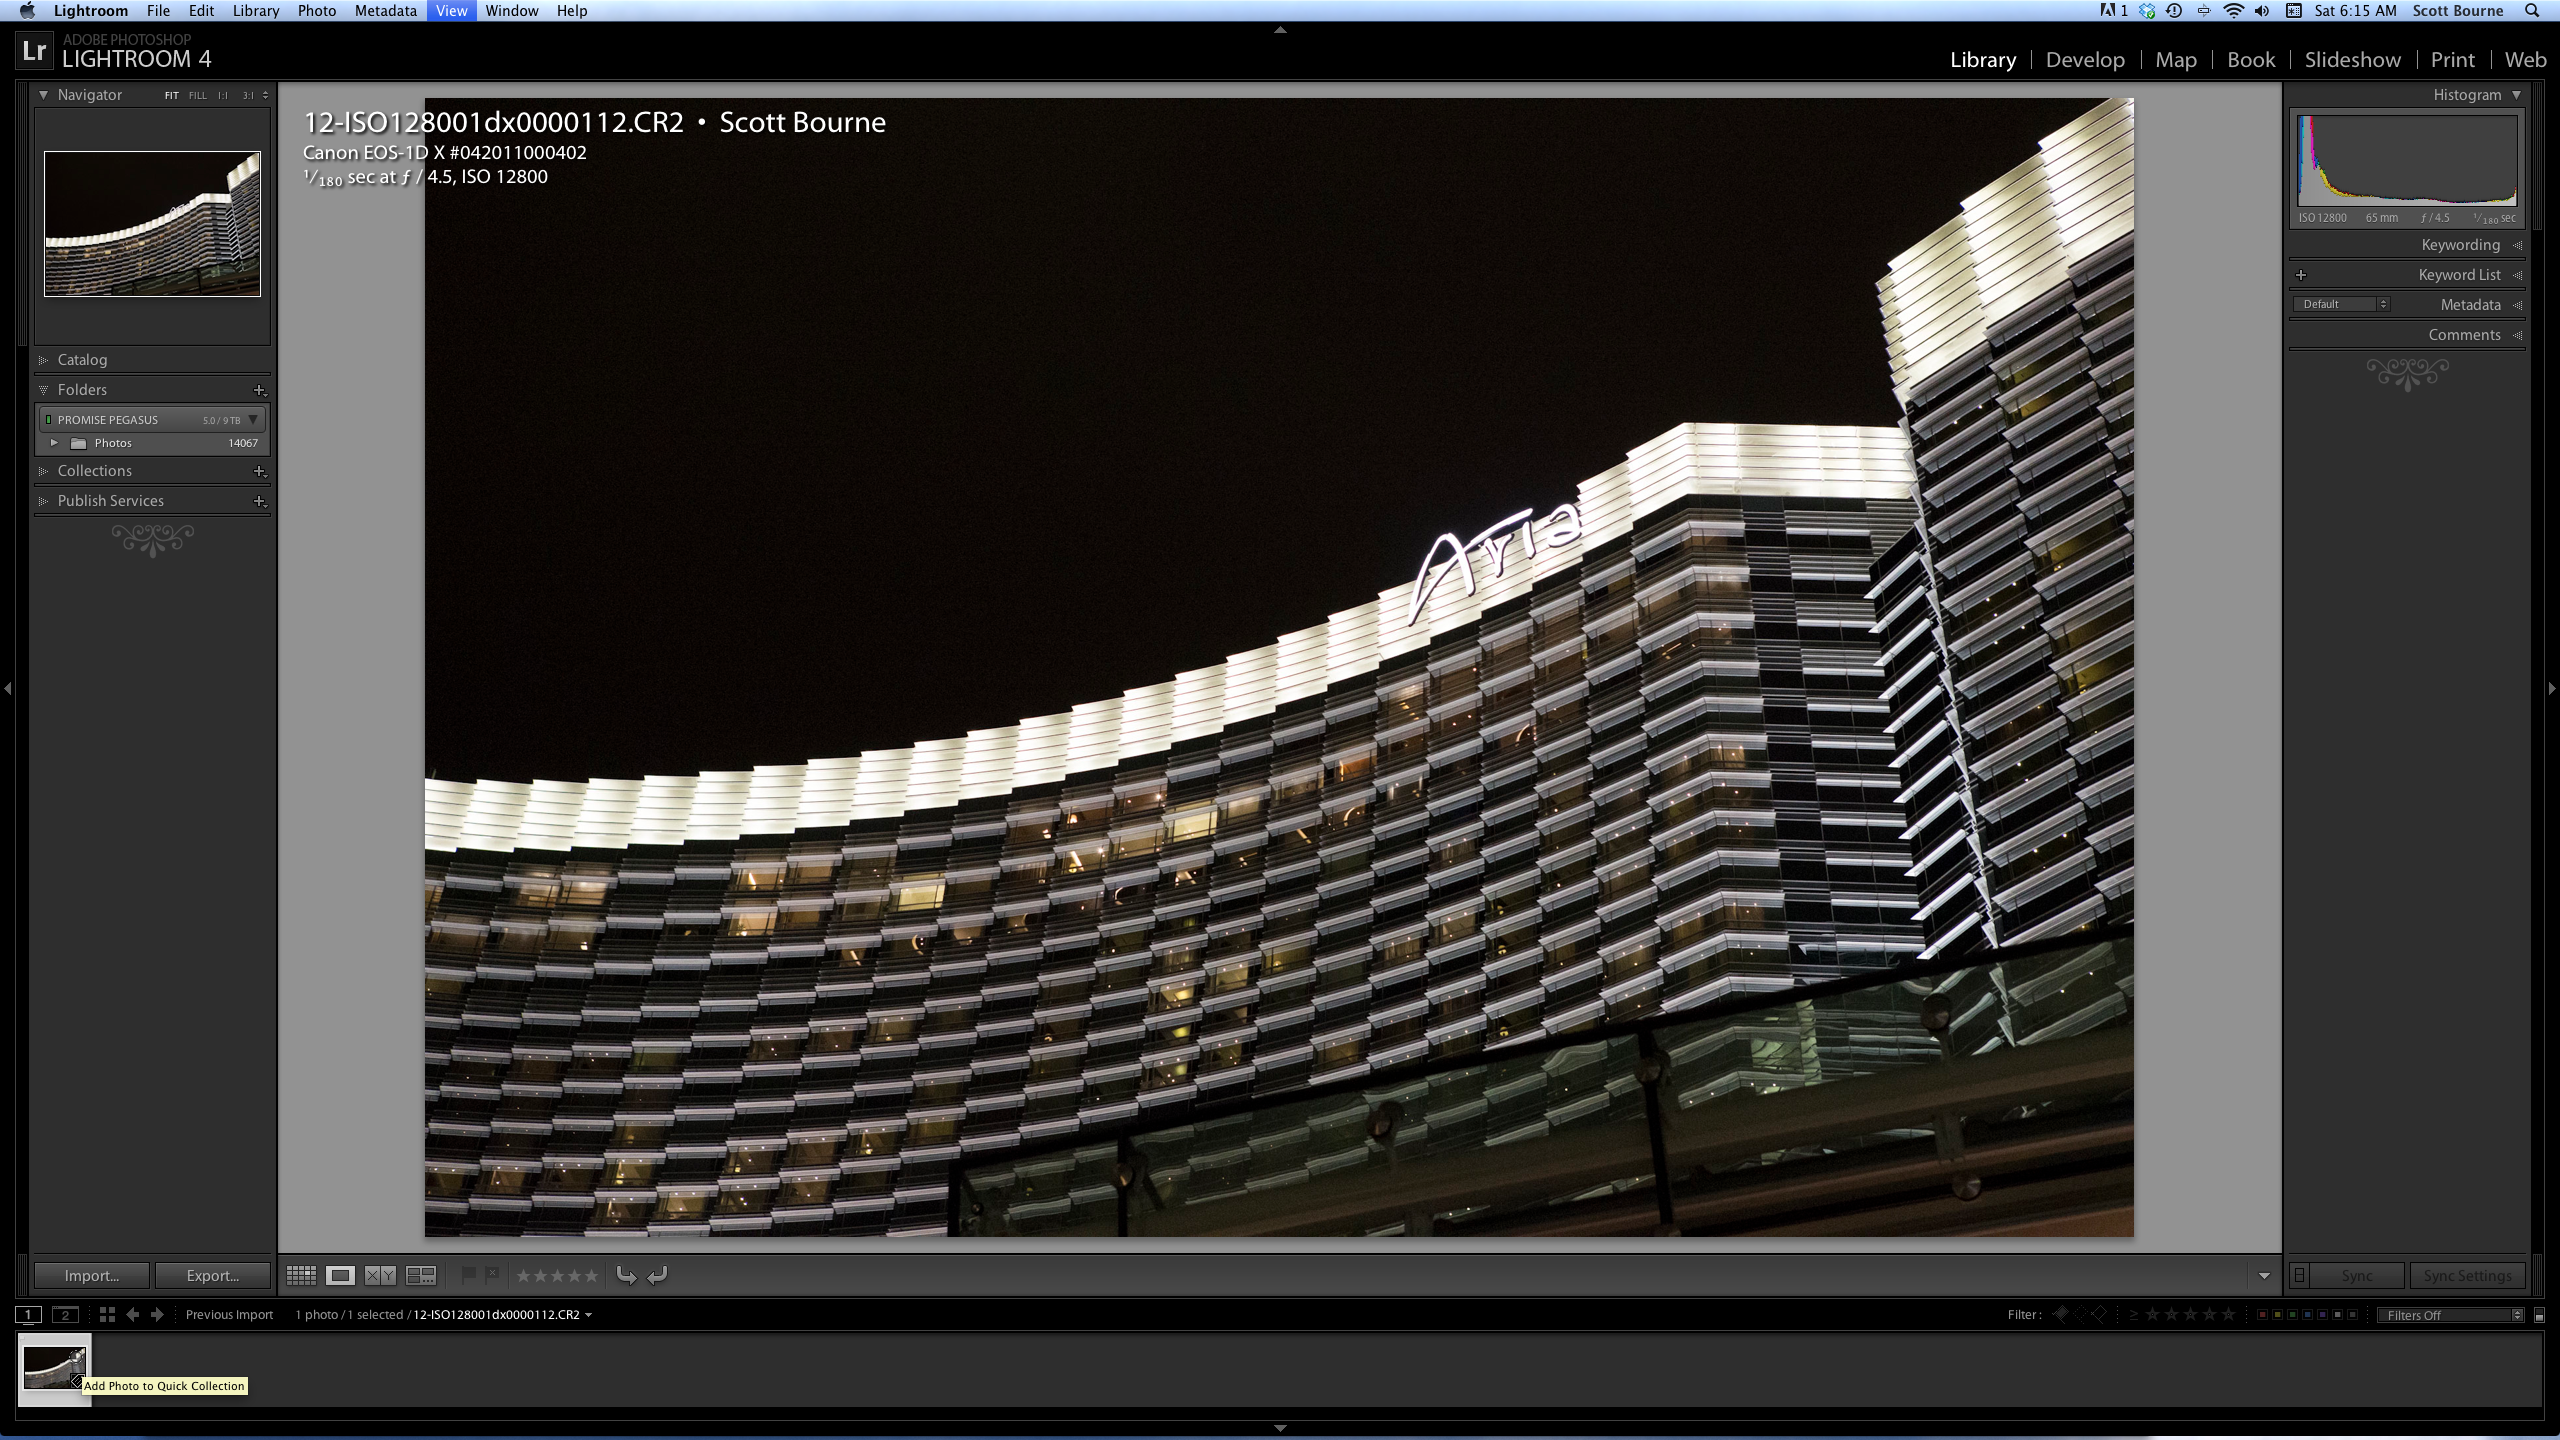Viewport: 2560px width, 1440px height.
Task: Toggle filters switch at filmstrip right
Action: [x=2539, y=1315]
